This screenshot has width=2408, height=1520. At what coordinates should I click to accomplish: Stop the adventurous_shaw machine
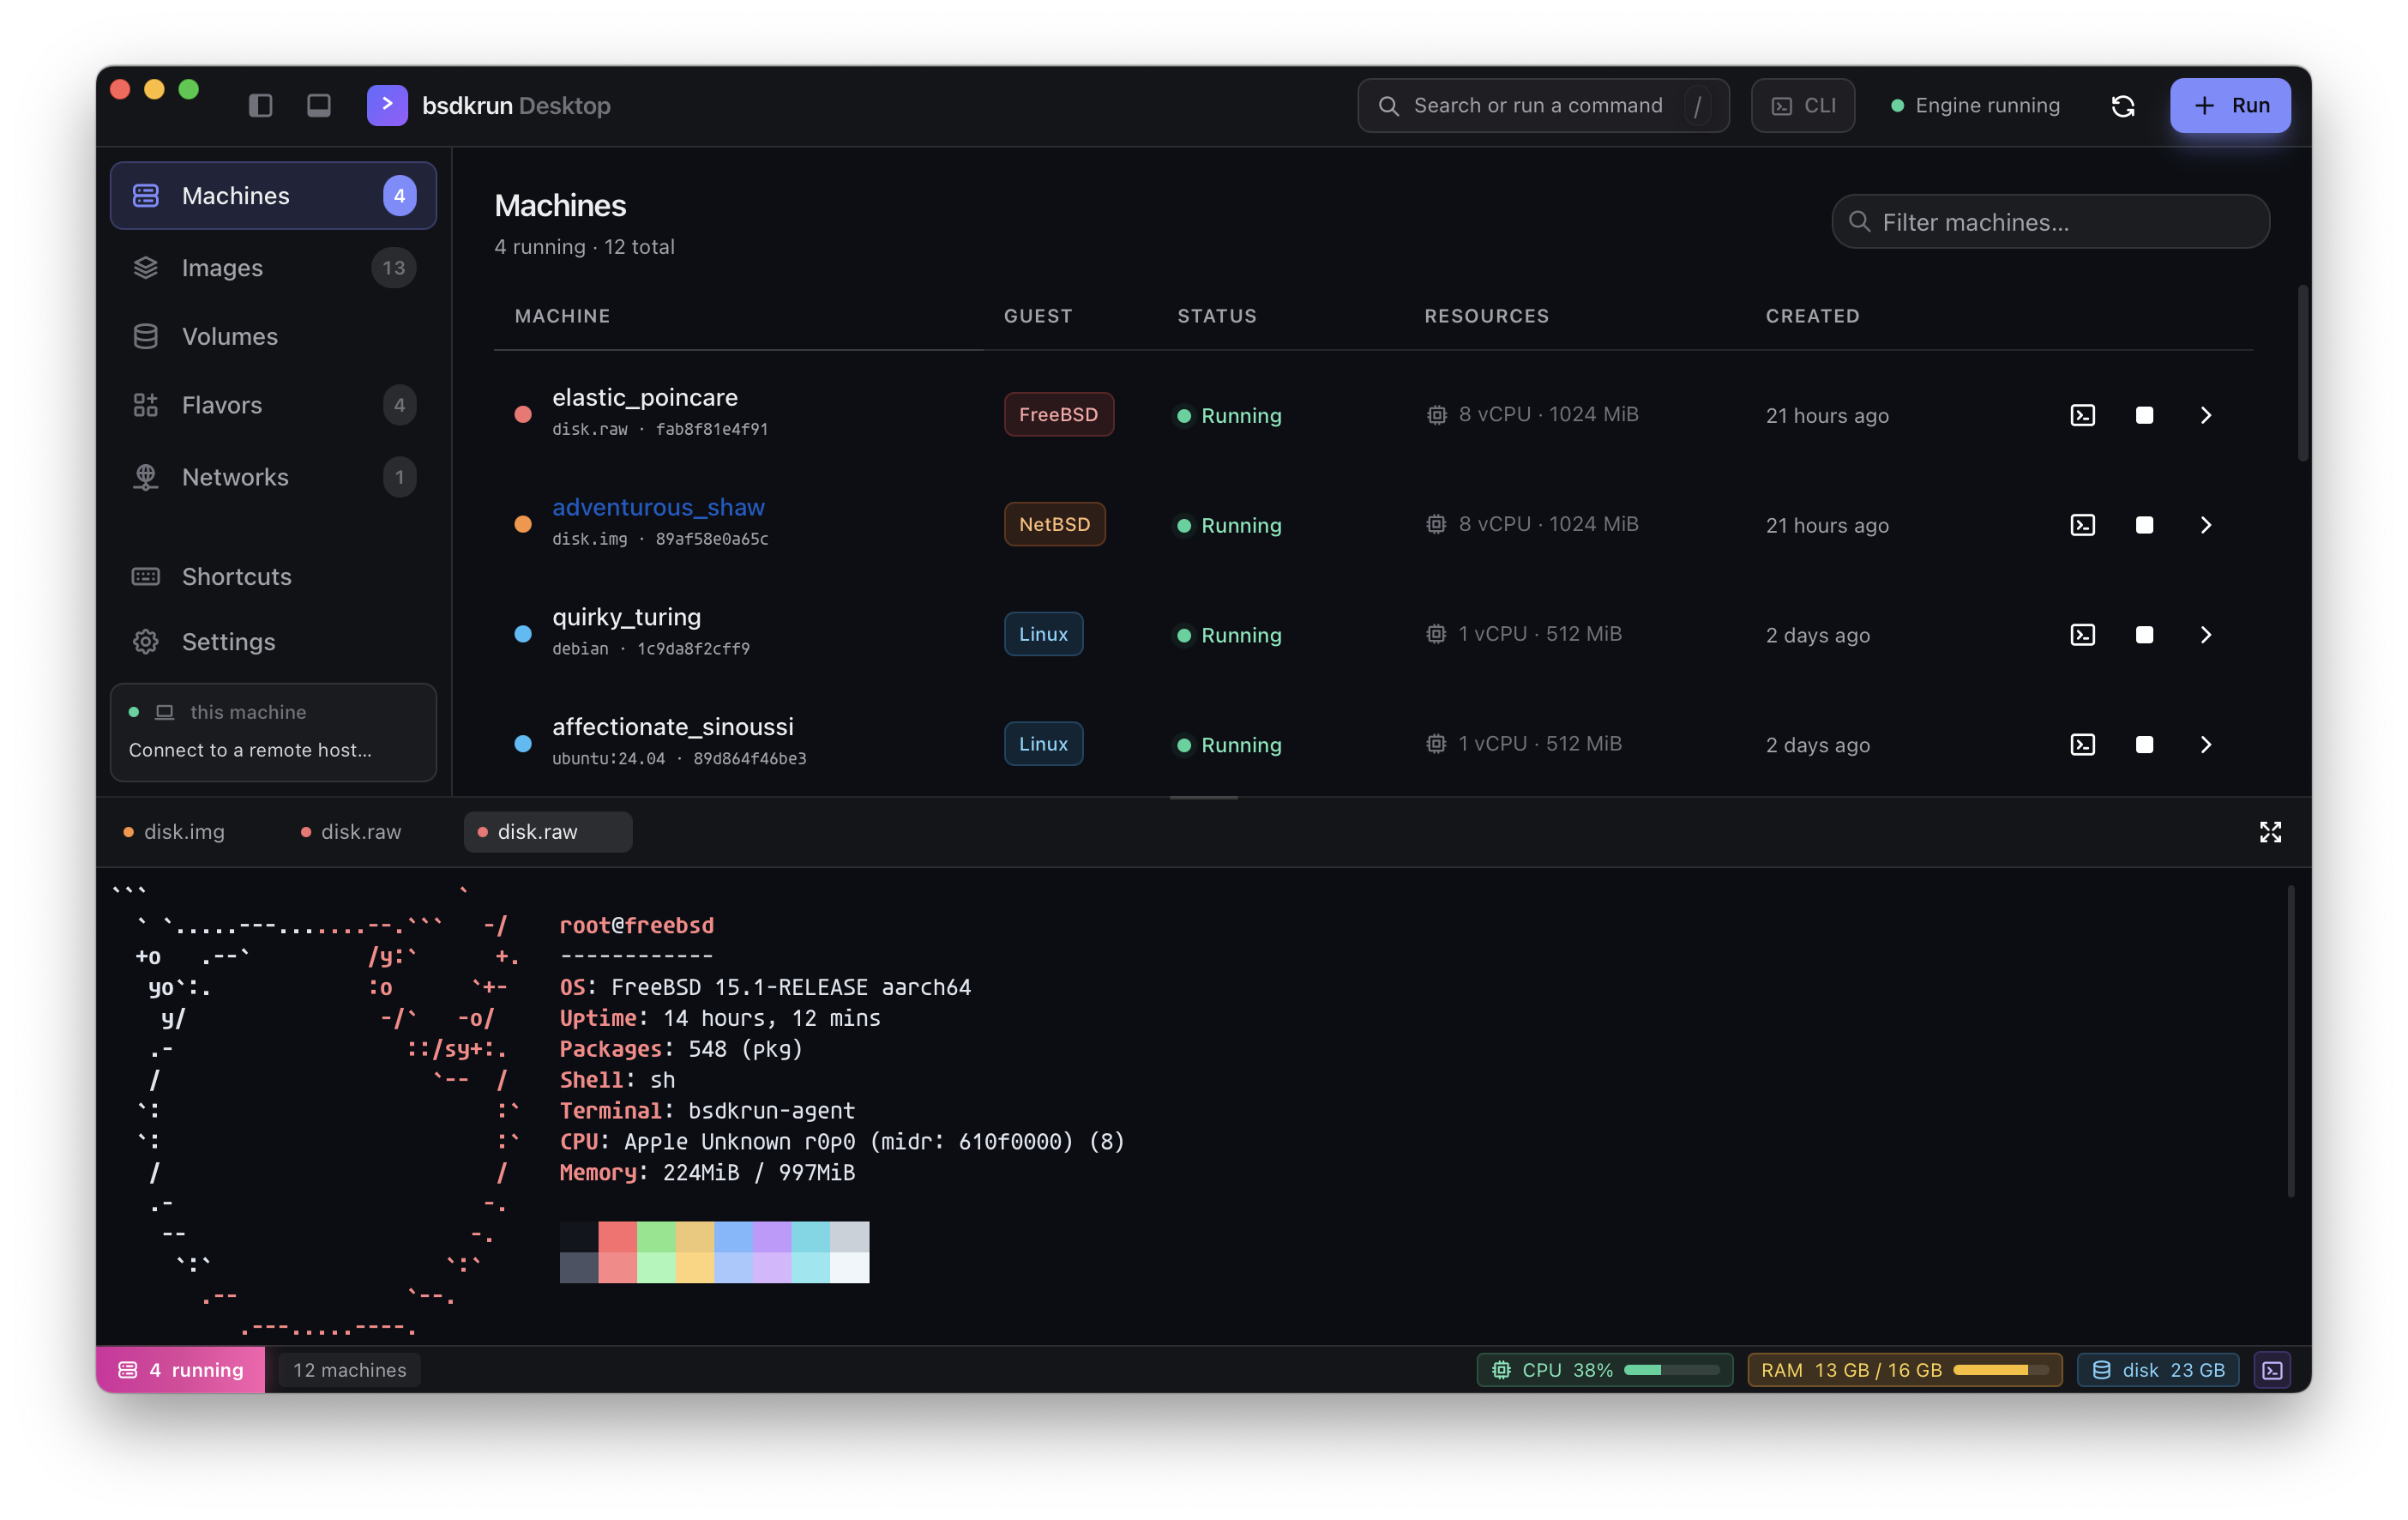[x=2144, y=525]
